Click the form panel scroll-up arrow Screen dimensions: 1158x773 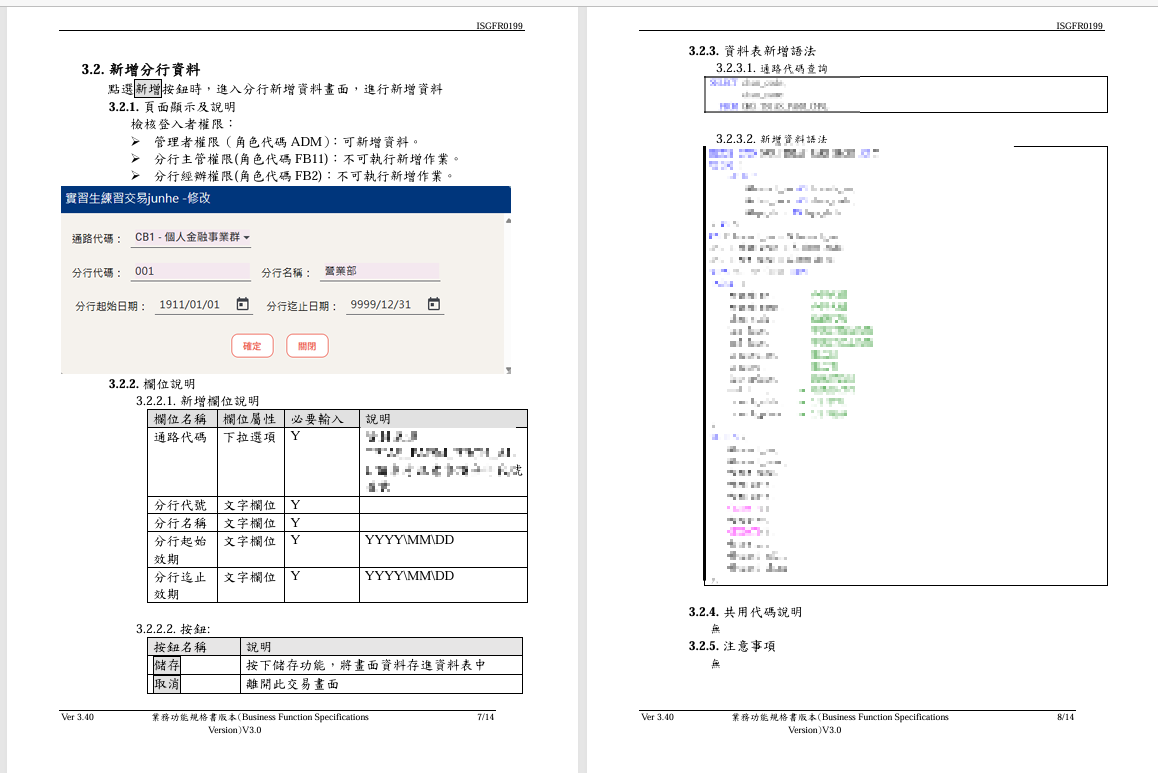tap(508, 220)
